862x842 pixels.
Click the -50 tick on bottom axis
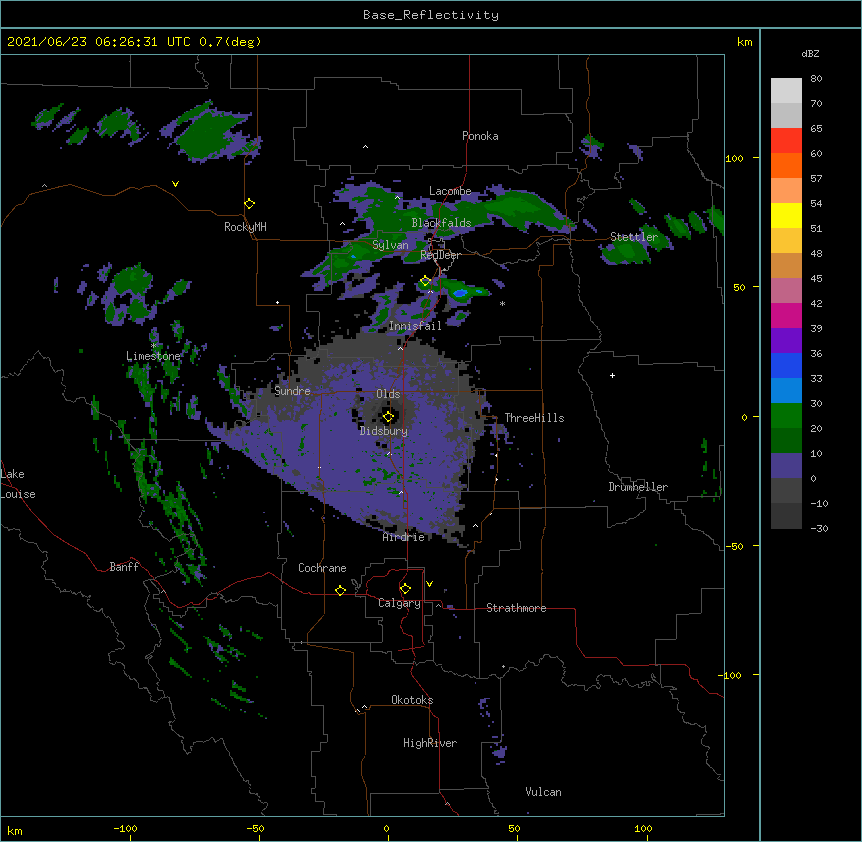pyautogui.click(x=255, y=828)
